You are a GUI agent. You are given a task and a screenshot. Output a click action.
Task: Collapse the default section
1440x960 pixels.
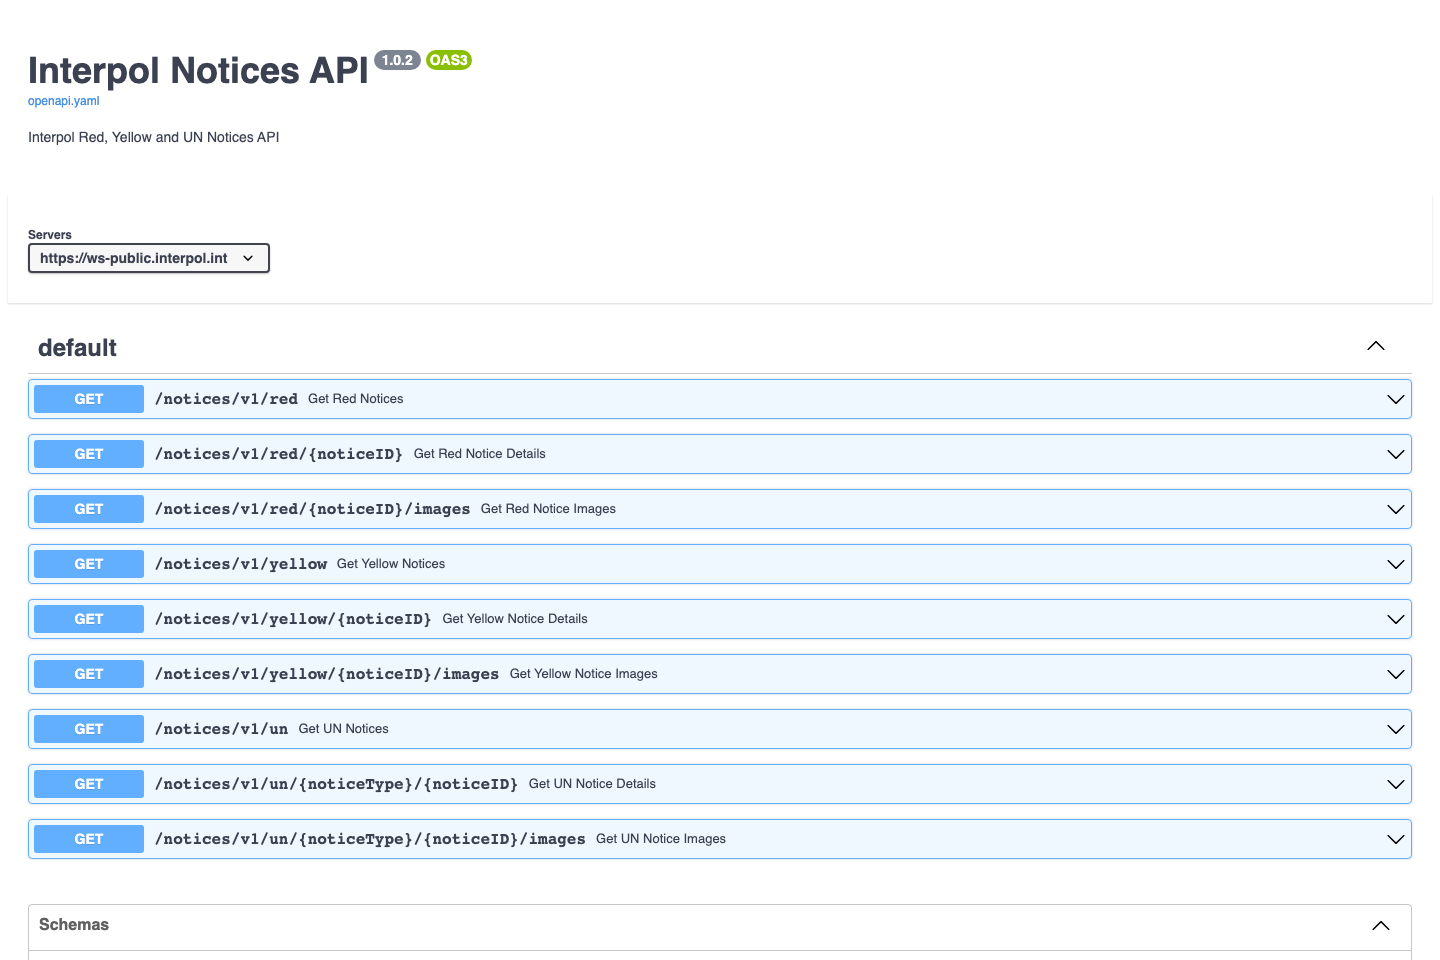(1375, 346)
